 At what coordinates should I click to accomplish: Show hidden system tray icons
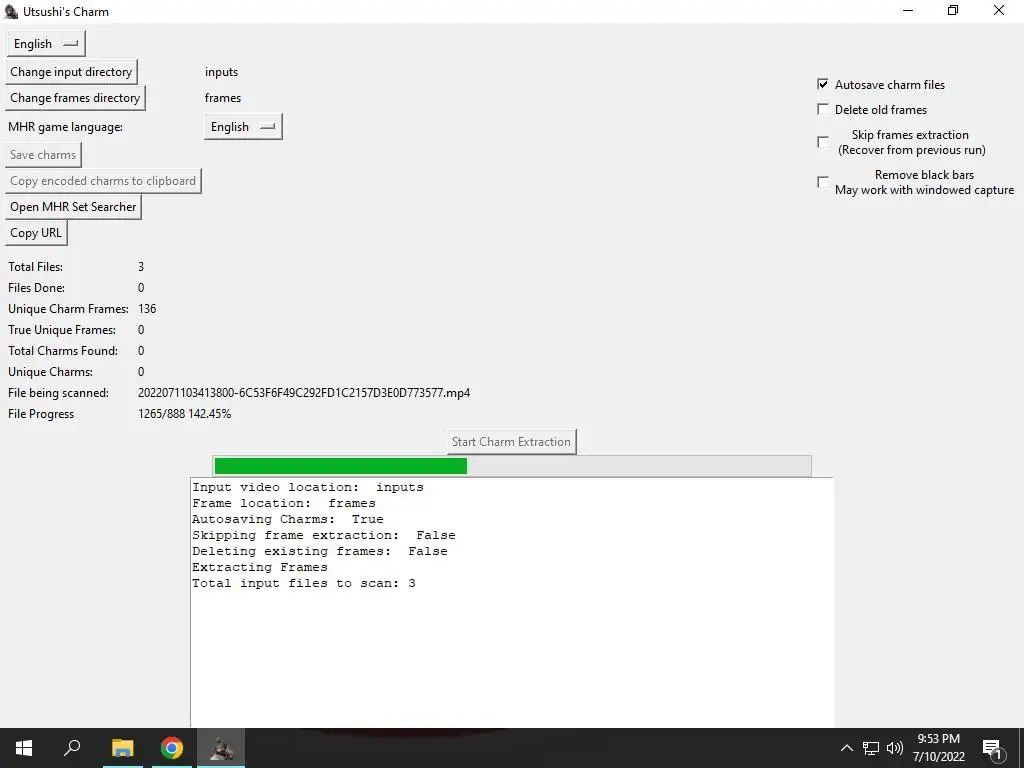[x=846, y=748]
